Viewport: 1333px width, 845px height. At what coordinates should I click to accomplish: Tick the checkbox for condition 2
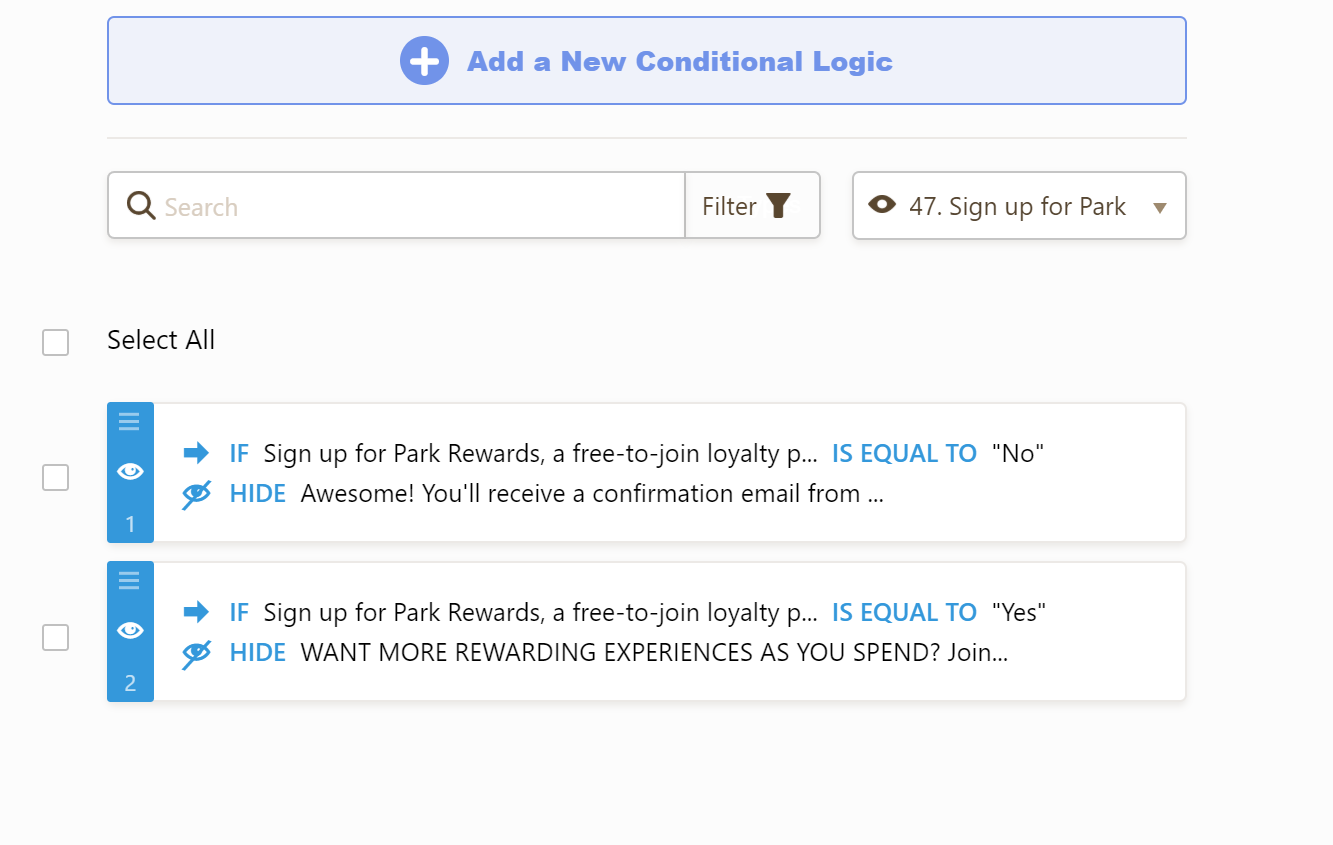pyautogui.click(x=55, y=637)
